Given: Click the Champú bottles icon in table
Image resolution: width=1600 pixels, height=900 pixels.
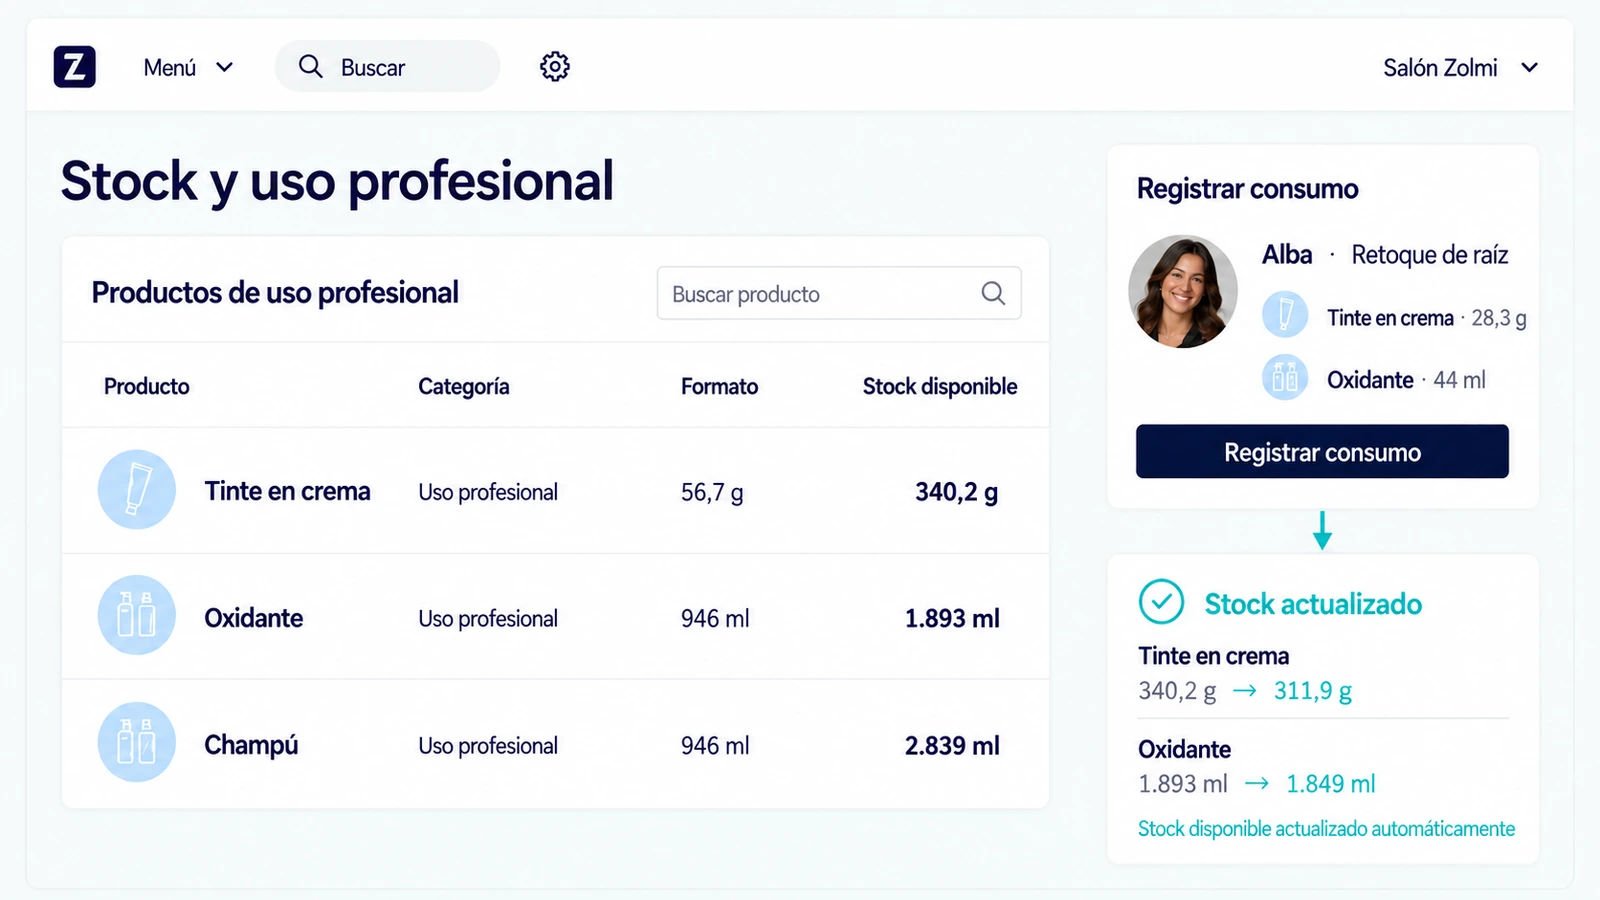Looking at the screenshot, I should pos(137,742).
